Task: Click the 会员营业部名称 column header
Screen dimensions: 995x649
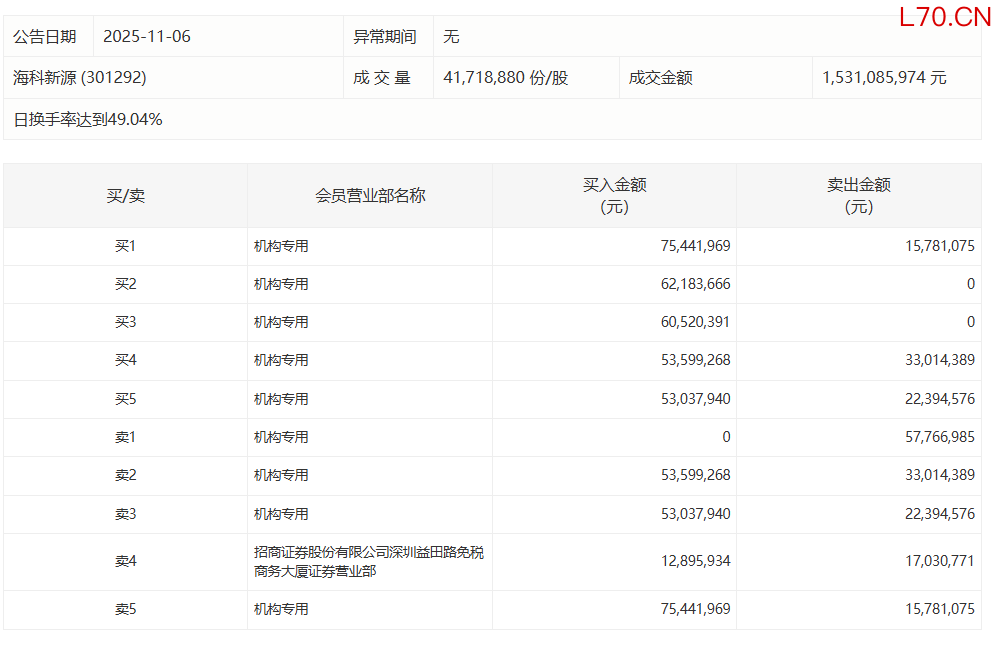Action: click(370, 196)
